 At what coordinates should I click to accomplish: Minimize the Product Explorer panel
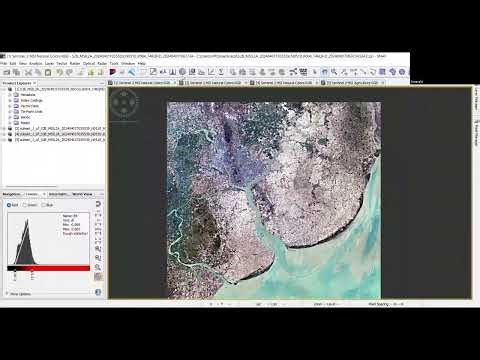(x=102, y=83)
